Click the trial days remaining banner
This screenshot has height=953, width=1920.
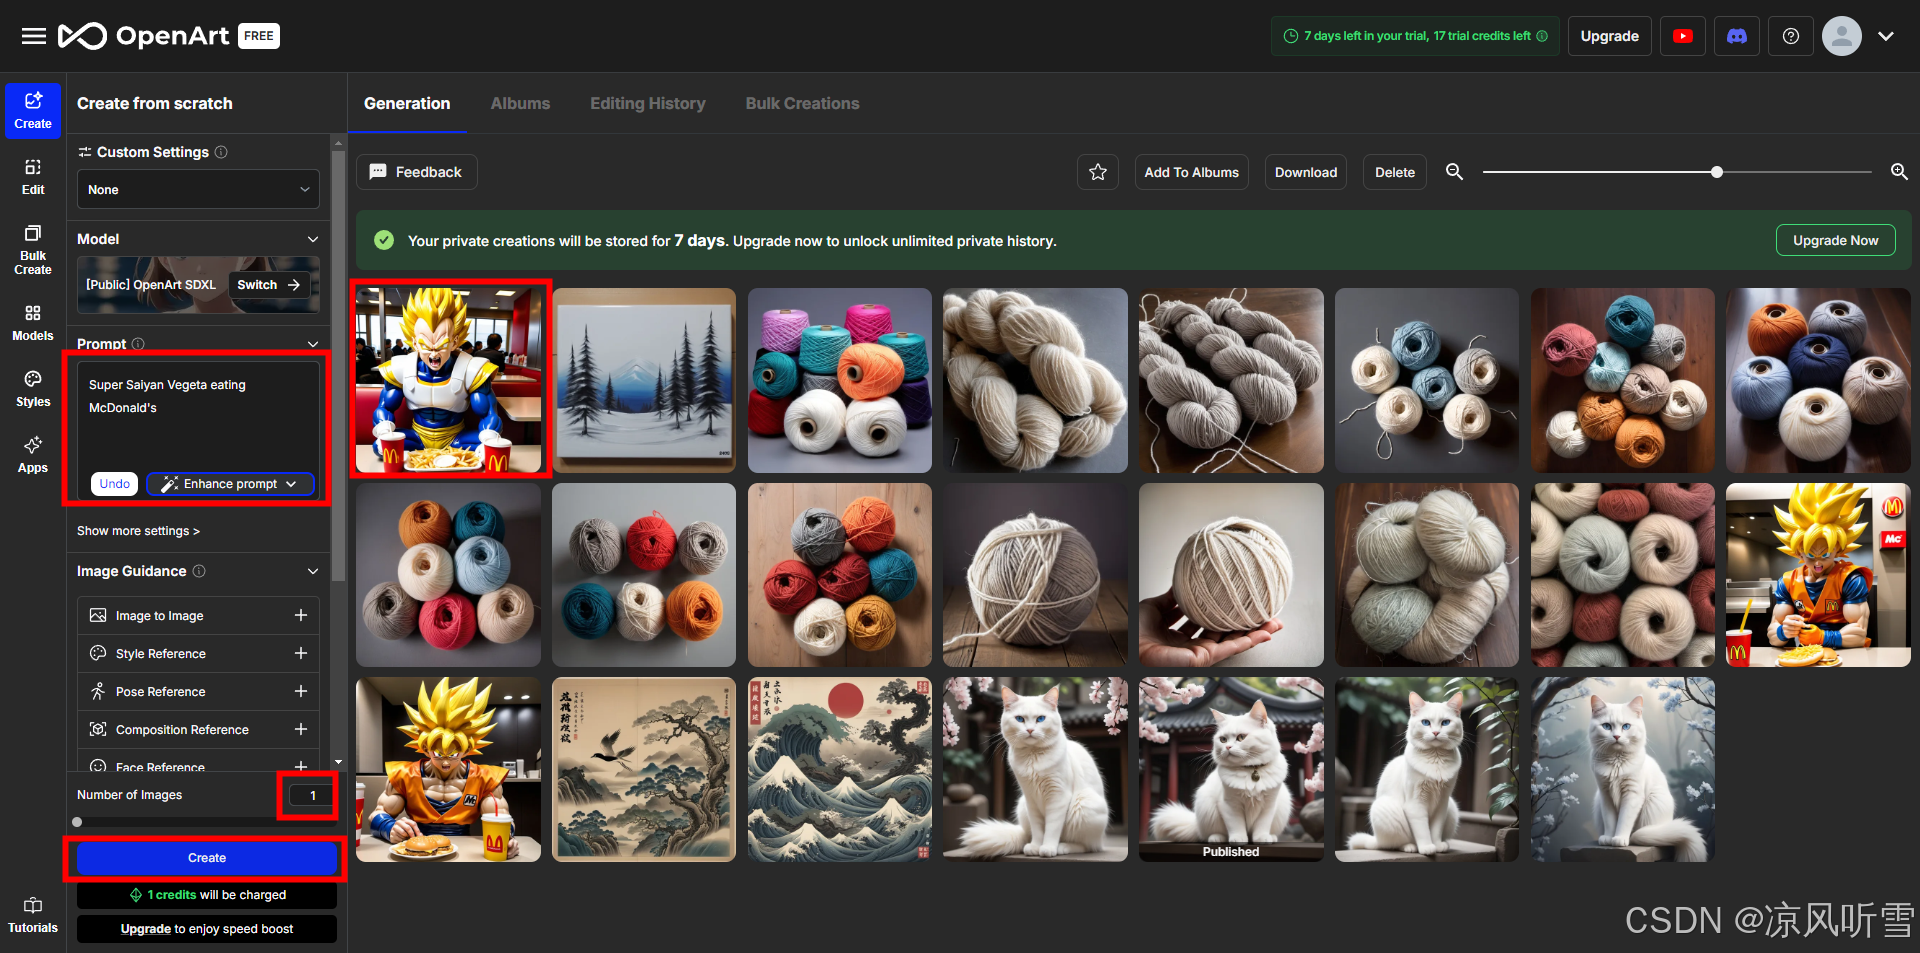pyautogui.click(x=1415, y=36)
